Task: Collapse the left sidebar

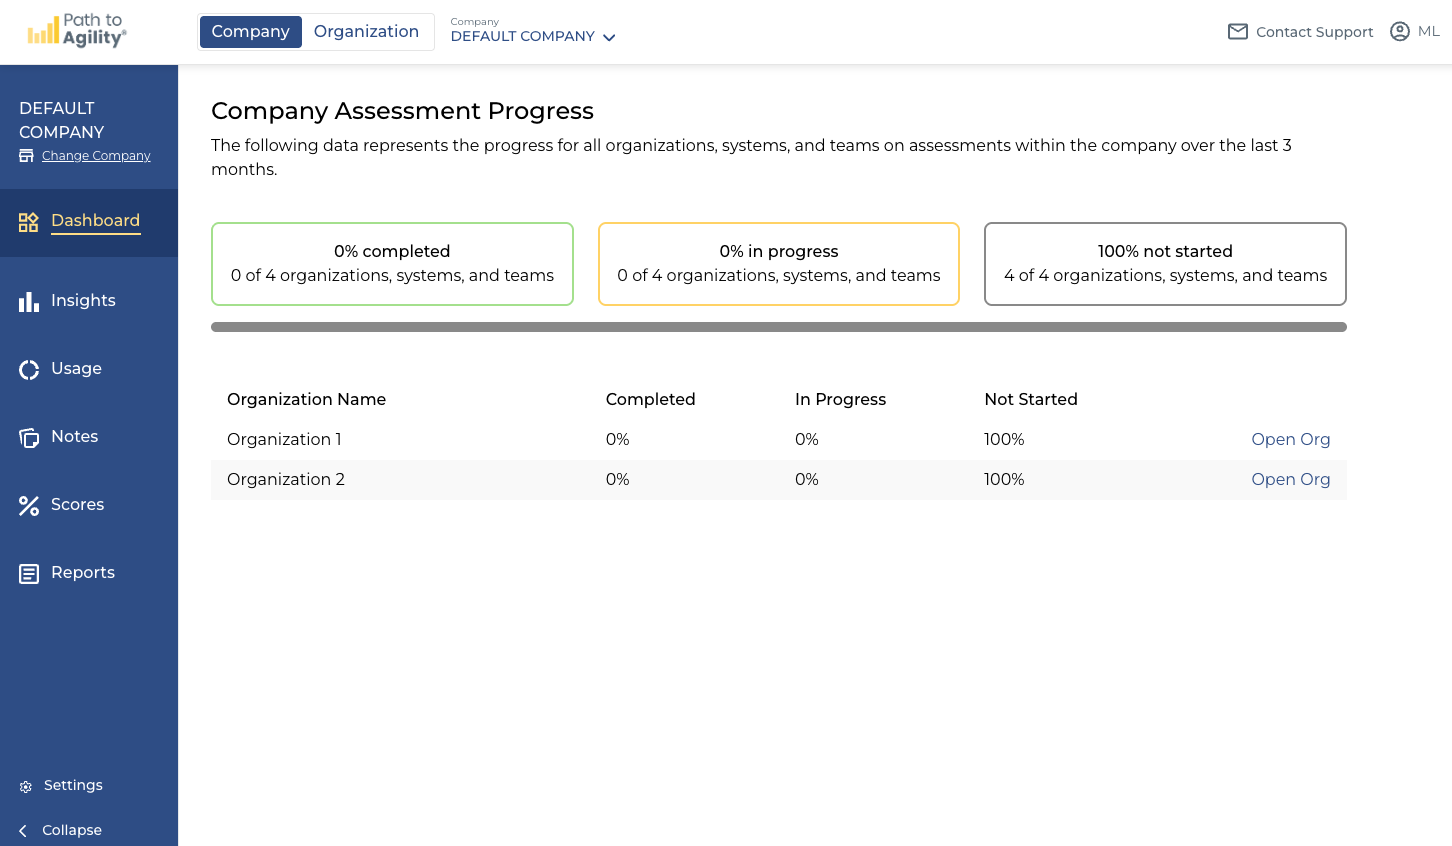Action: [61, 830]
